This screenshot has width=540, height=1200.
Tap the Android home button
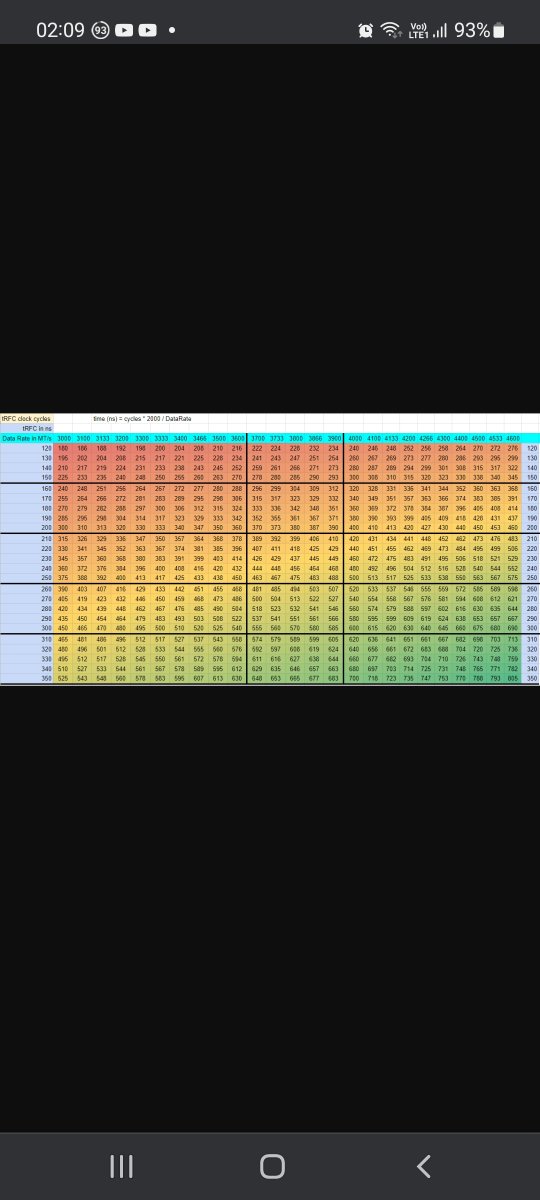(271, 1166)
